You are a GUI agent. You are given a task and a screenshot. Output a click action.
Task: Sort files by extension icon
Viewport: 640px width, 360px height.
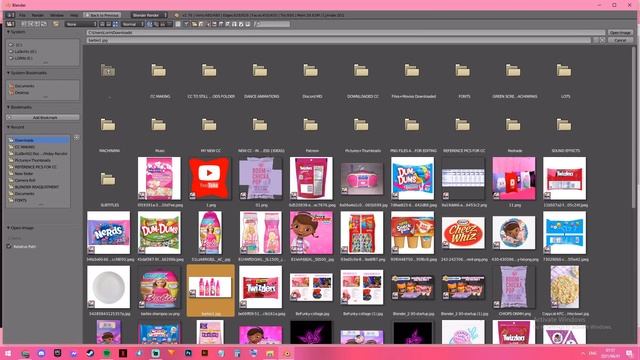click(156, 24)
